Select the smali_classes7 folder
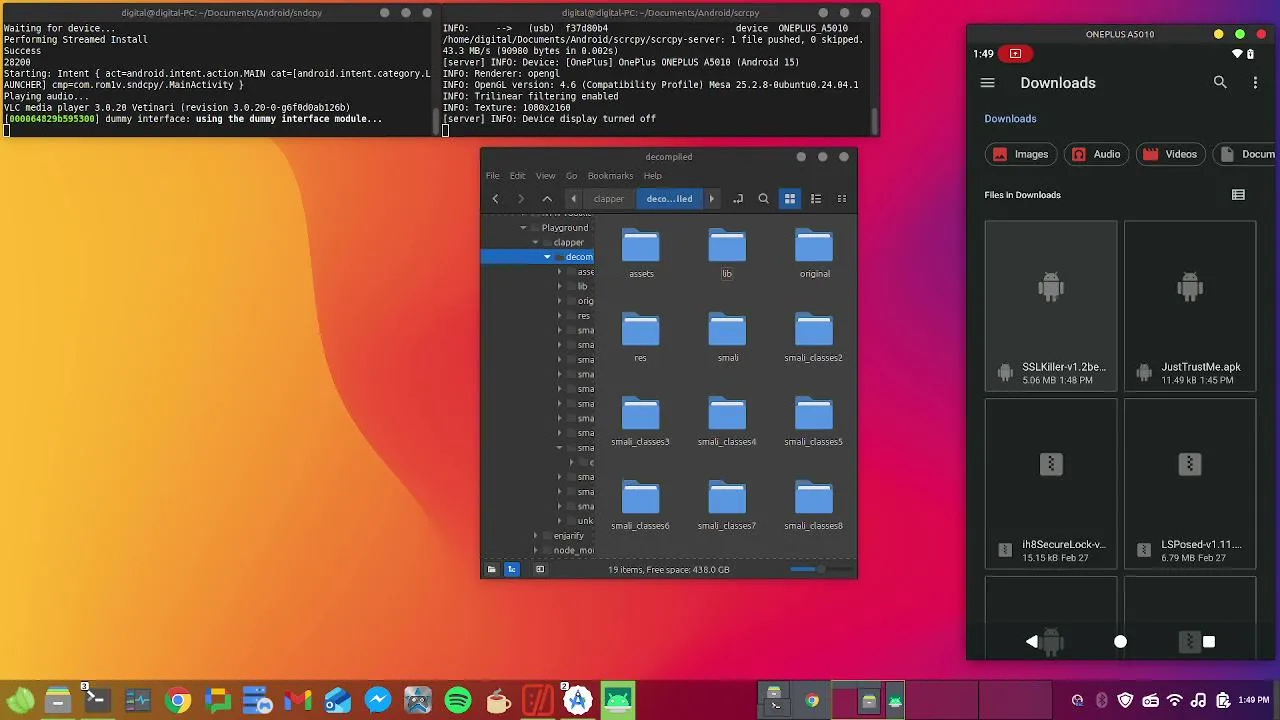 pyautogui.click(x=727, y=506)
